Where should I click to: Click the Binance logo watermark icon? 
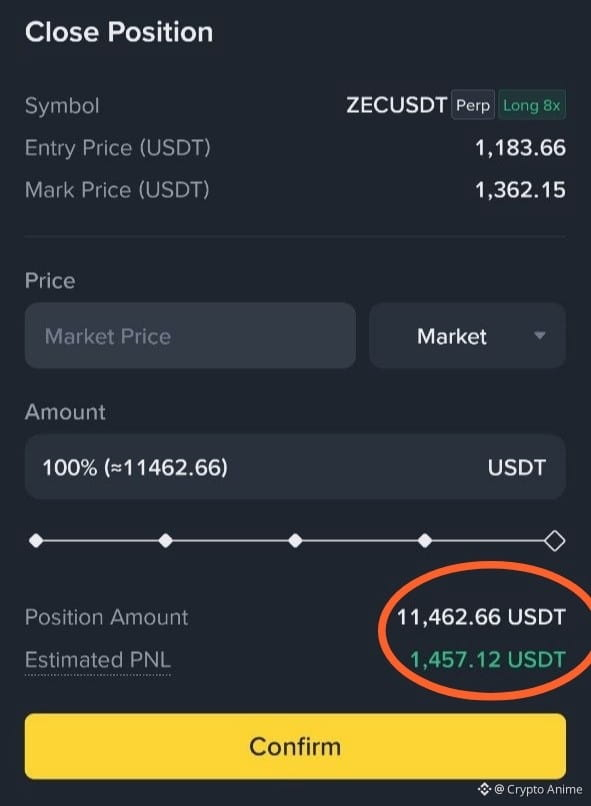484,789
